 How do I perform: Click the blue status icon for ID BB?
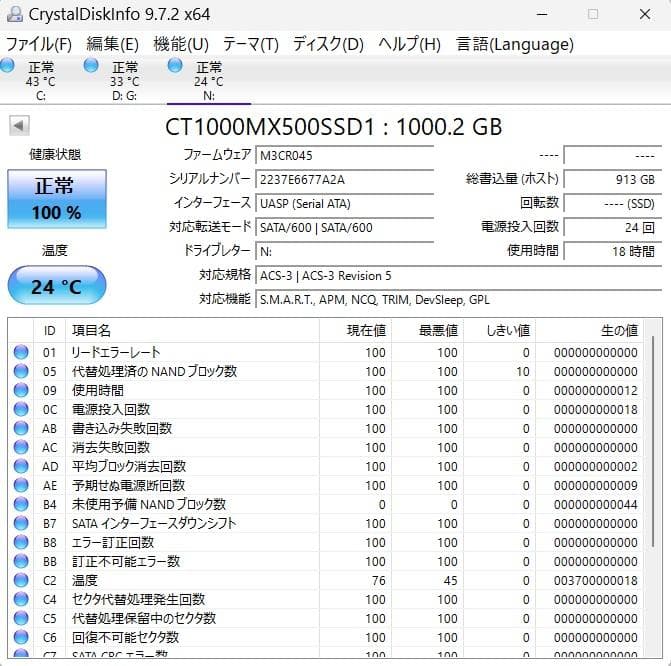pyautogui.click(x=21, y=561)
